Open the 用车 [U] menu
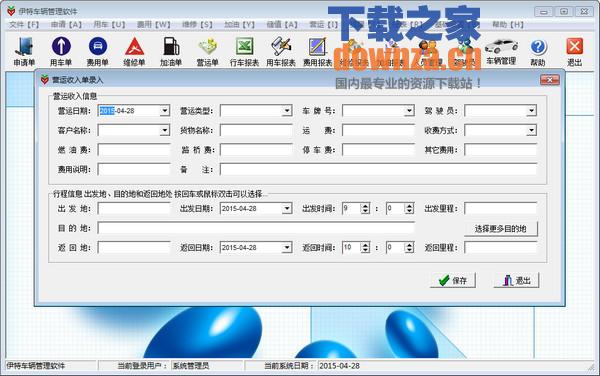600x376 pixels. [109, 24]
